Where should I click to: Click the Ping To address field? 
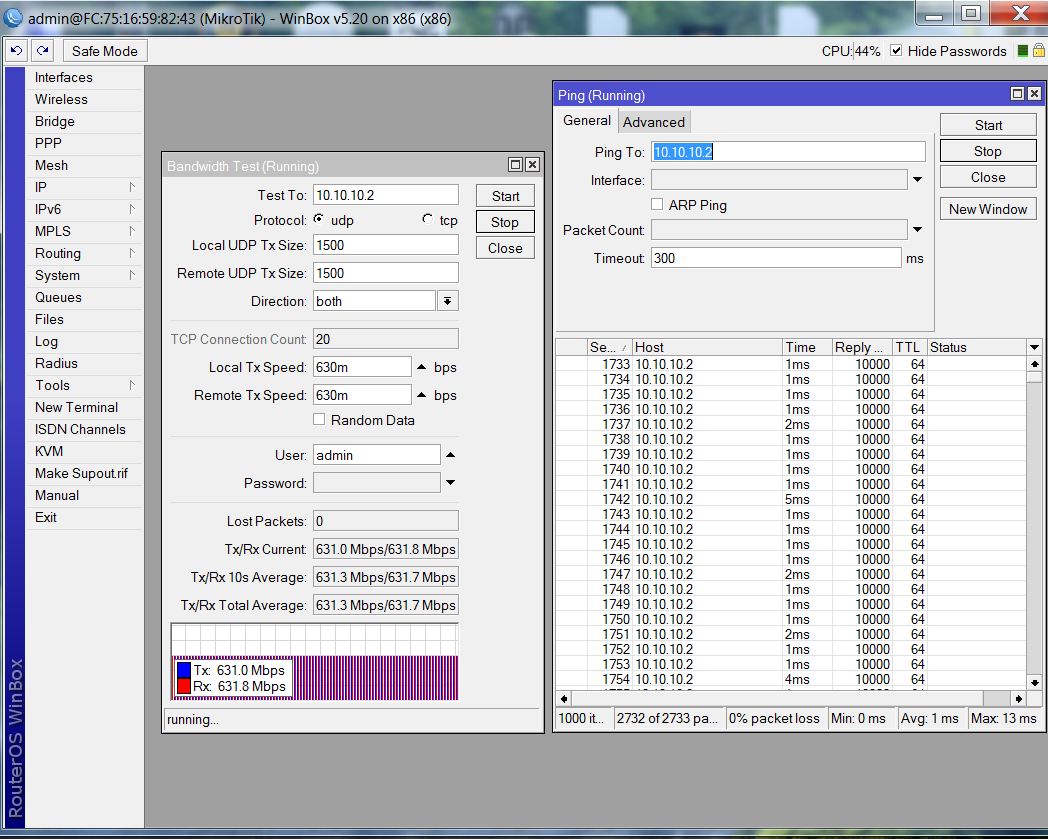point(788,152)
